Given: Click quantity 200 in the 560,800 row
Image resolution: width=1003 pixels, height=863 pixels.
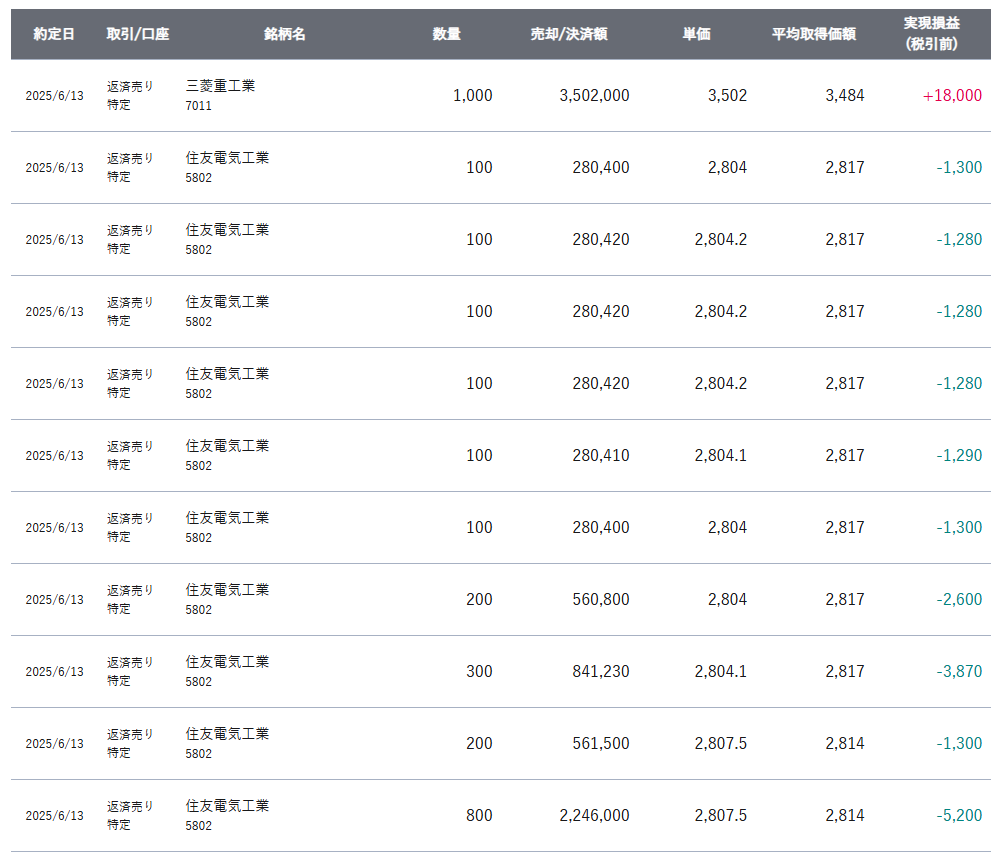Looking at the screenshot, I should (479, 599).
